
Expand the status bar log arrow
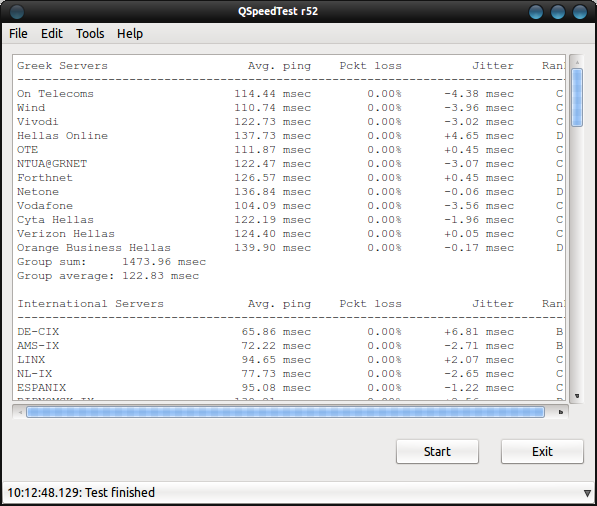(x=587, y=493)
